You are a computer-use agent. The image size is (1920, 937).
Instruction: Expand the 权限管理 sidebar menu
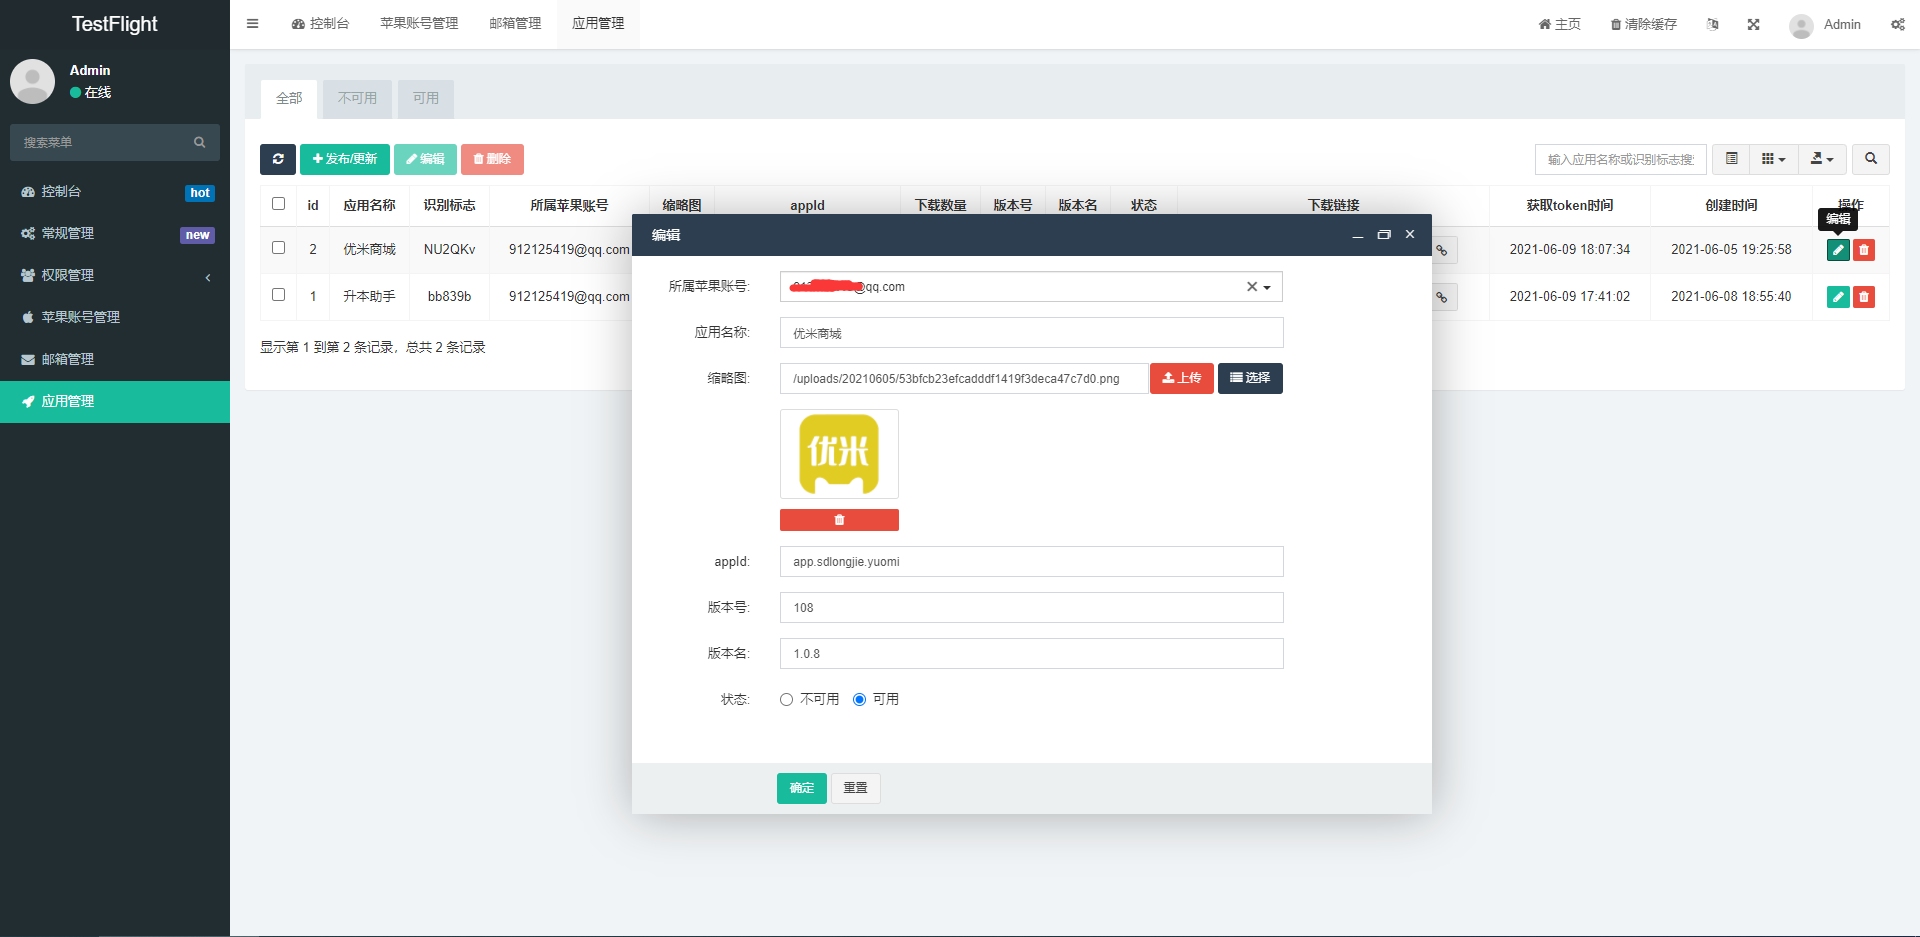coord(115,276)
